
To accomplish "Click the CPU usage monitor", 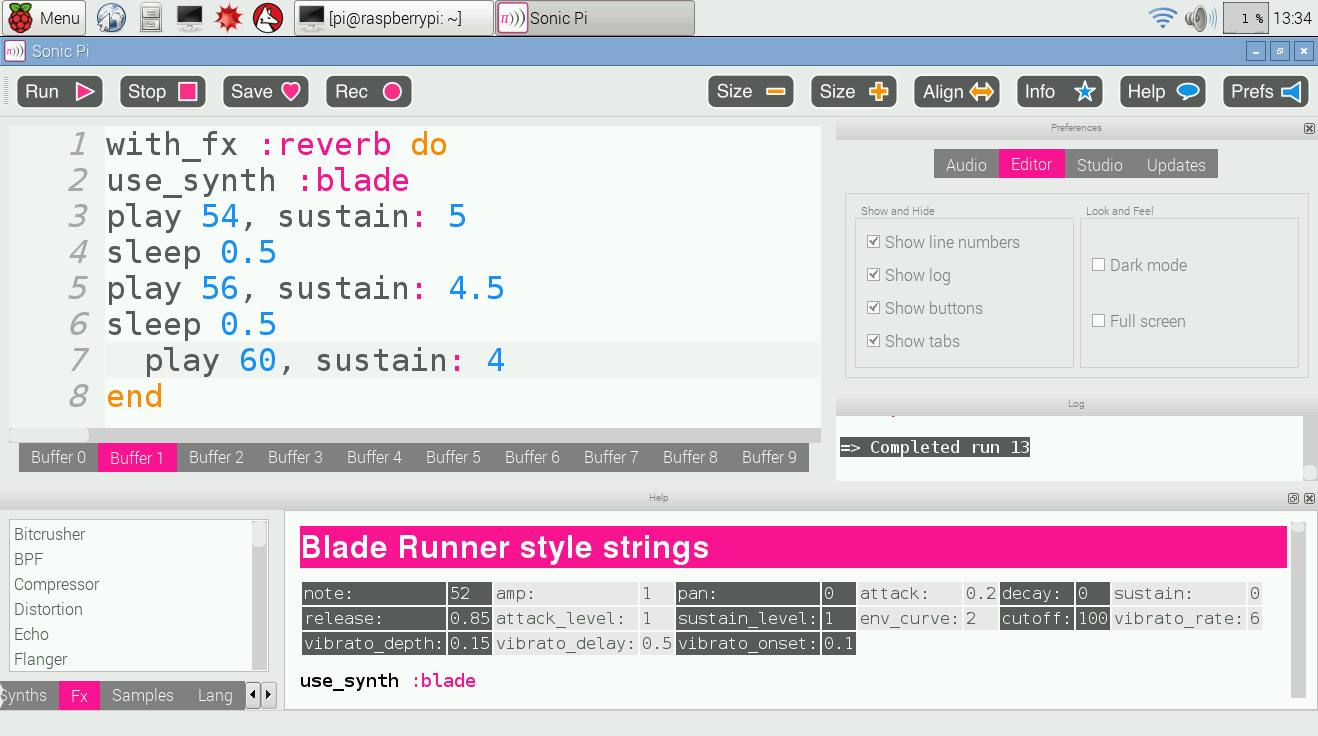I will click(x=1246, y=17).
